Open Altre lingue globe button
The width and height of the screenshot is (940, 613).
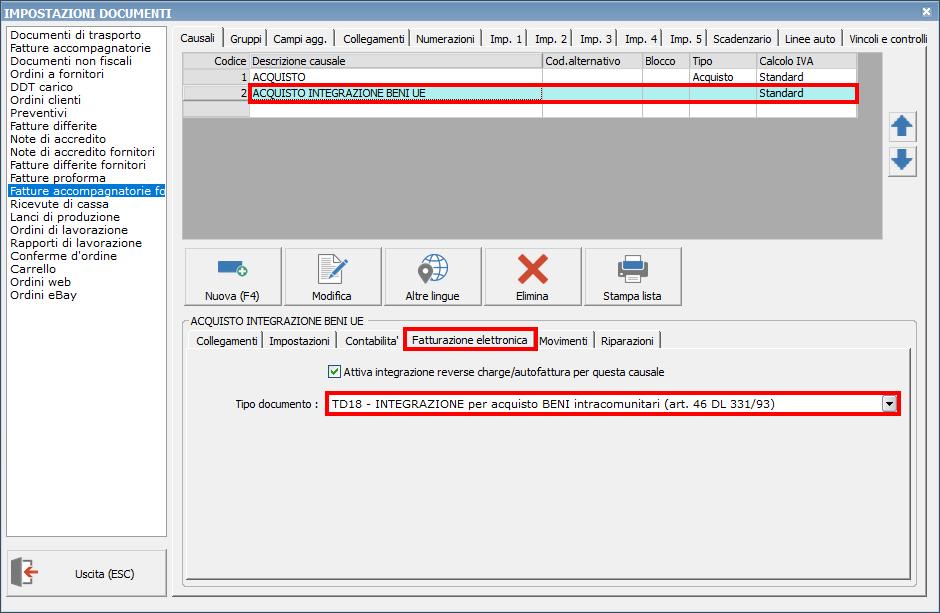432,276
